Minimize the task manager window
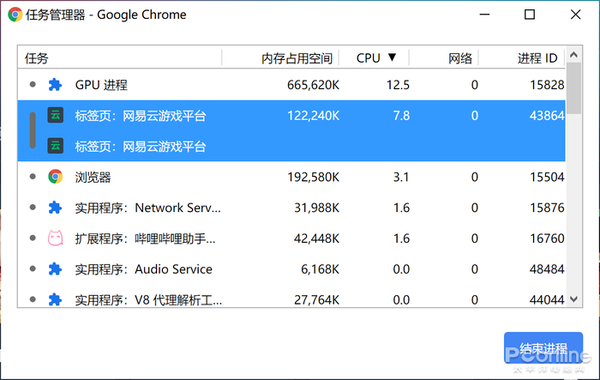The image size is (600, 380). pyautogui.click(x=485, y=15)
